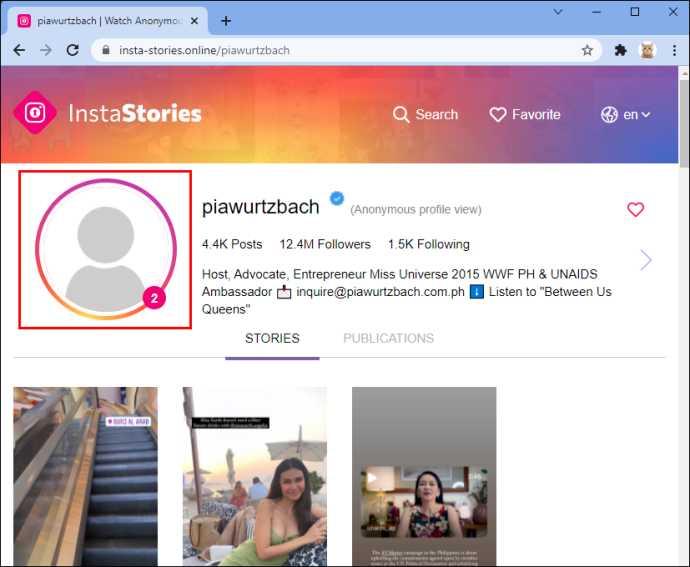This screenshot has width=690, height=567.
Task: Open the profile avatar story ring
Action: point(105,249)
